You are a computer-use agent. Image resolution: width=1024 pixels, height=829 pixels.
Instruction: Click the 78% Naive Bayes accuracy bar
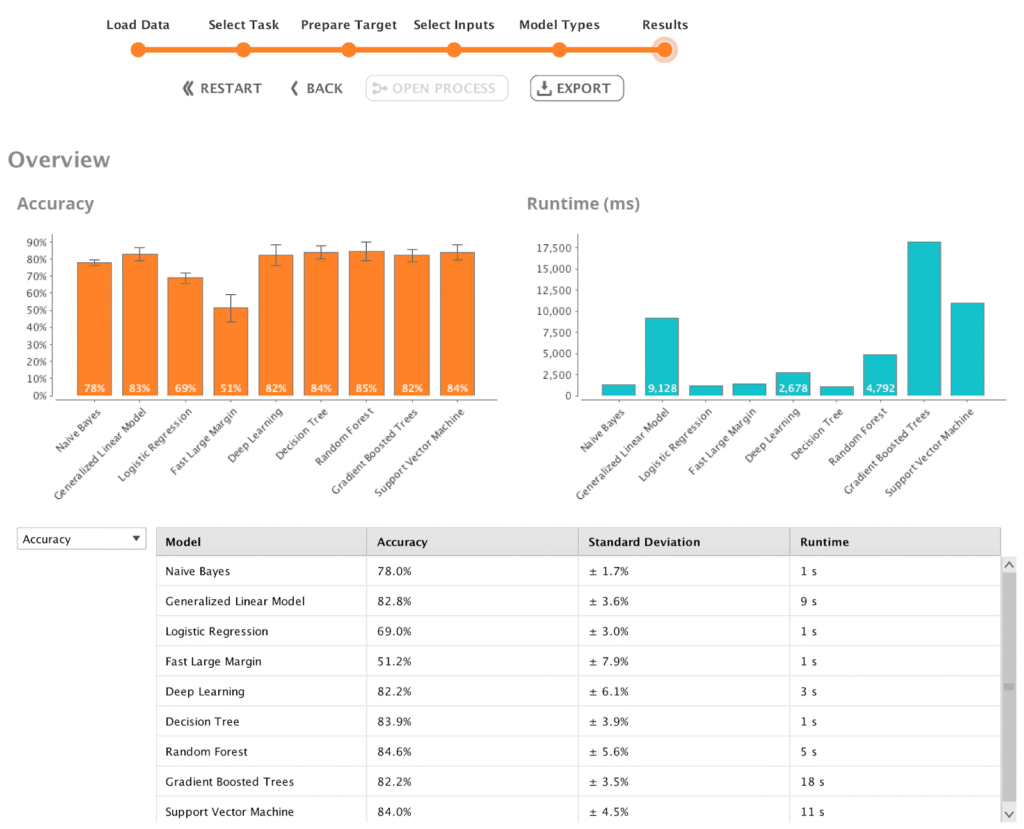(x=95, y=329)
